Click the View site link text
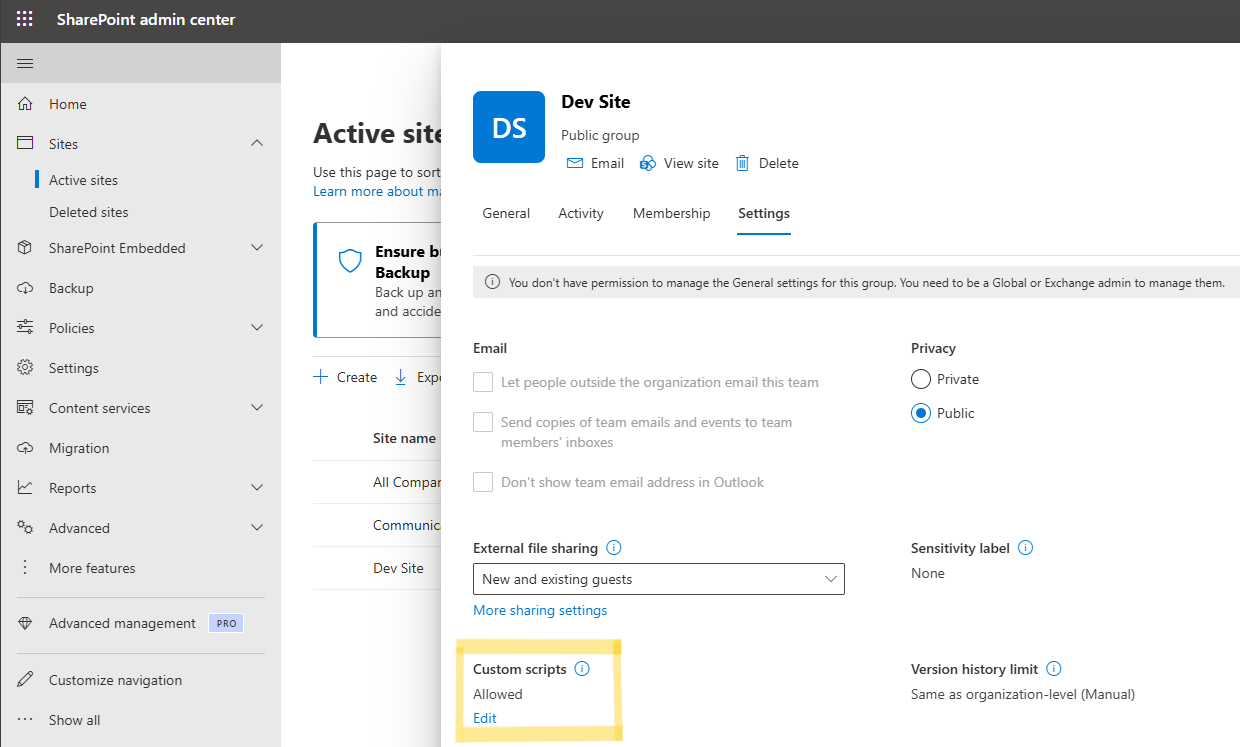 pyautogui.click(x=691, y=163)
